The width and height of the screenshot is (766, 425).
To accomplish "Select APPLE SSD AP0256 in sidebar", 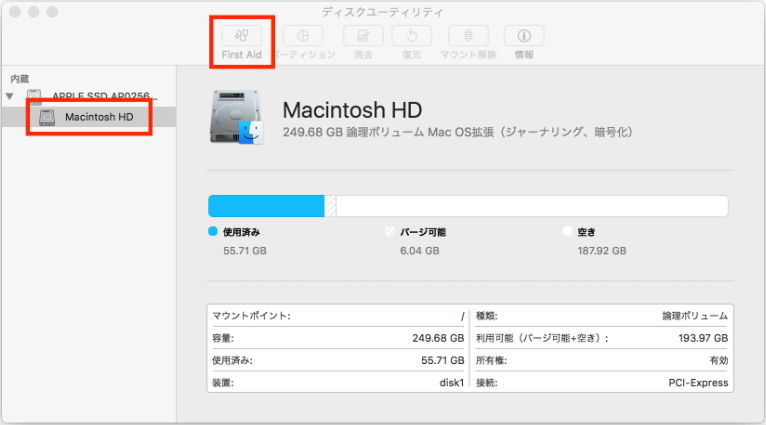I will (x=105, y=96).
